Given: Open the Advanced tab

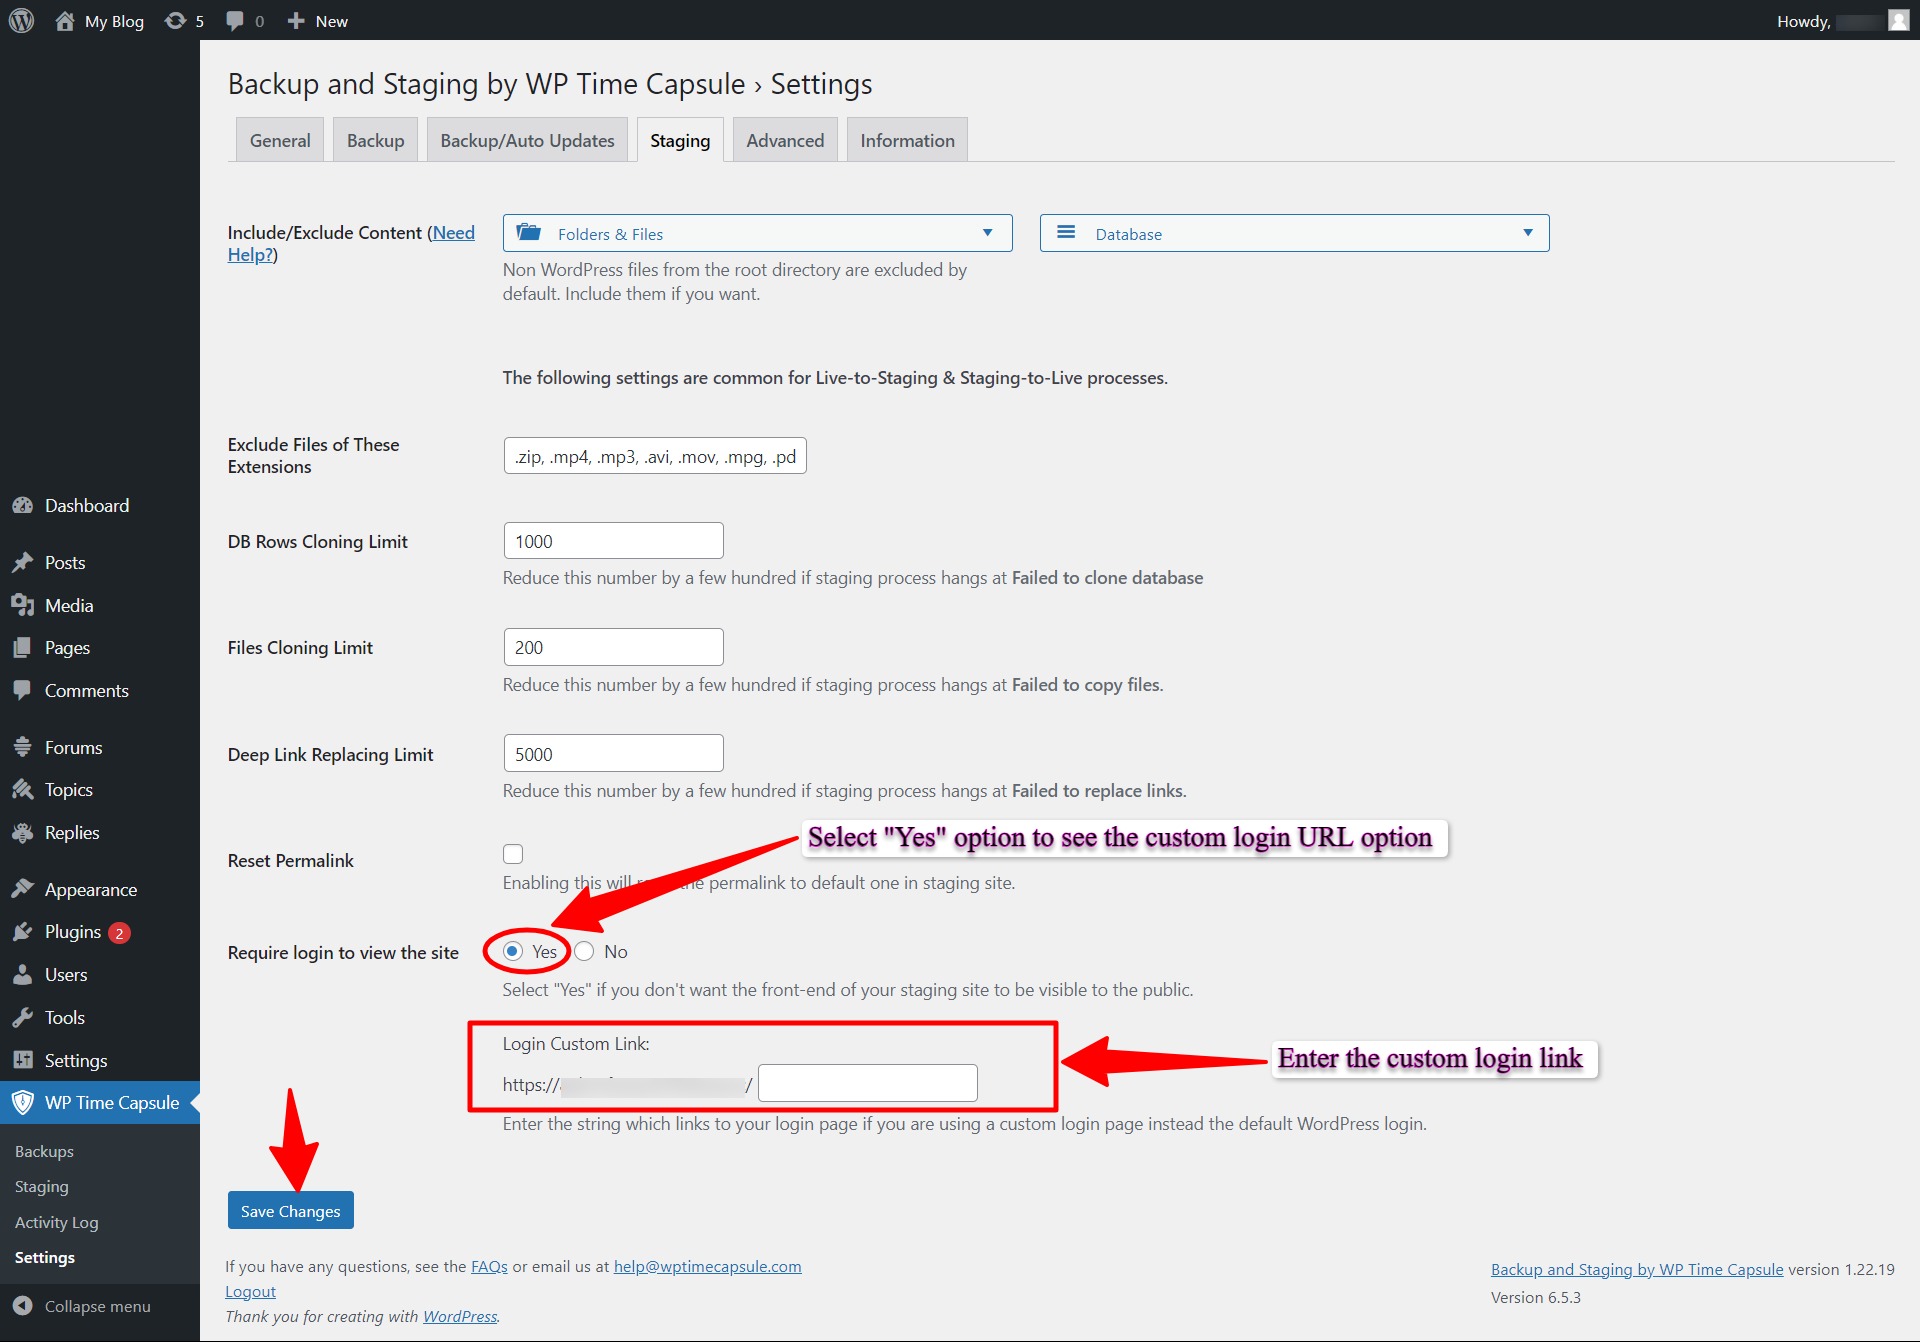Looking at the screenshot, I should click(785, 140).
